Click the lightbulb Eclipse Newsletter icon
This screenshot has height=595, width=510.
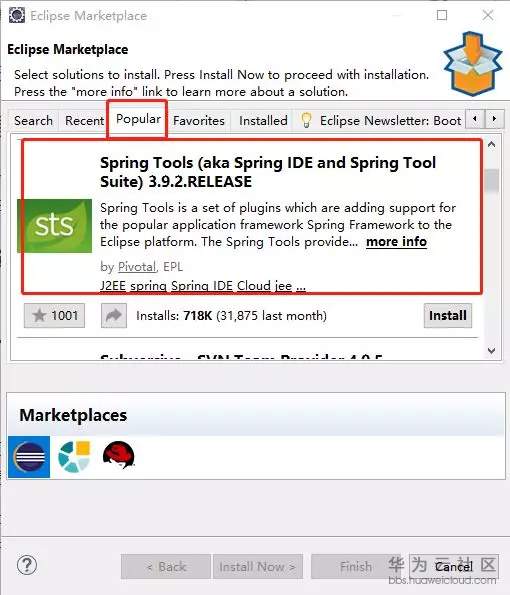(x=306, y=120)
